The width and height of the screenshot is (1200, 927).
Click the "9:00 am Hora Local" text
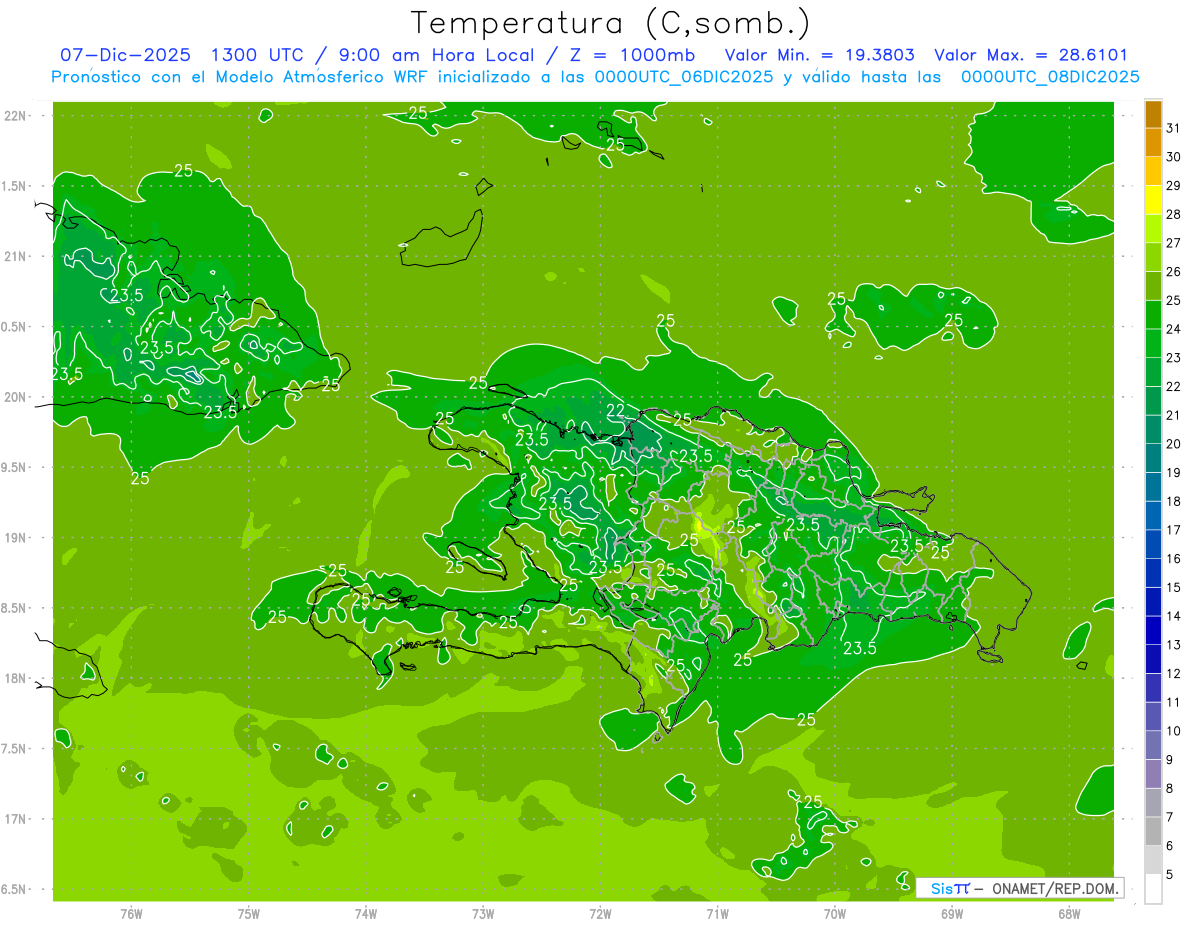coord(440,56)
